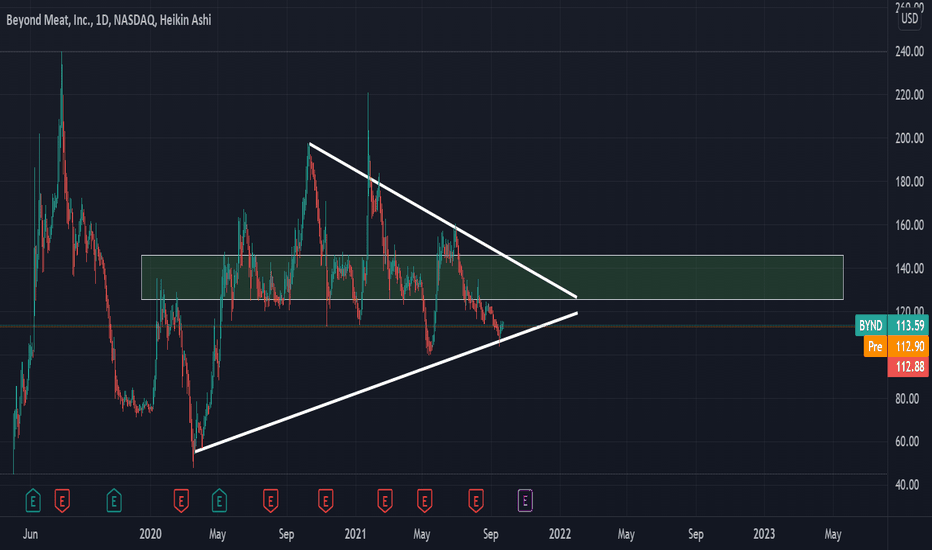Viewport: 932px width, 550px height.
Task: Click the Jun time axis label
Action: 30,534
